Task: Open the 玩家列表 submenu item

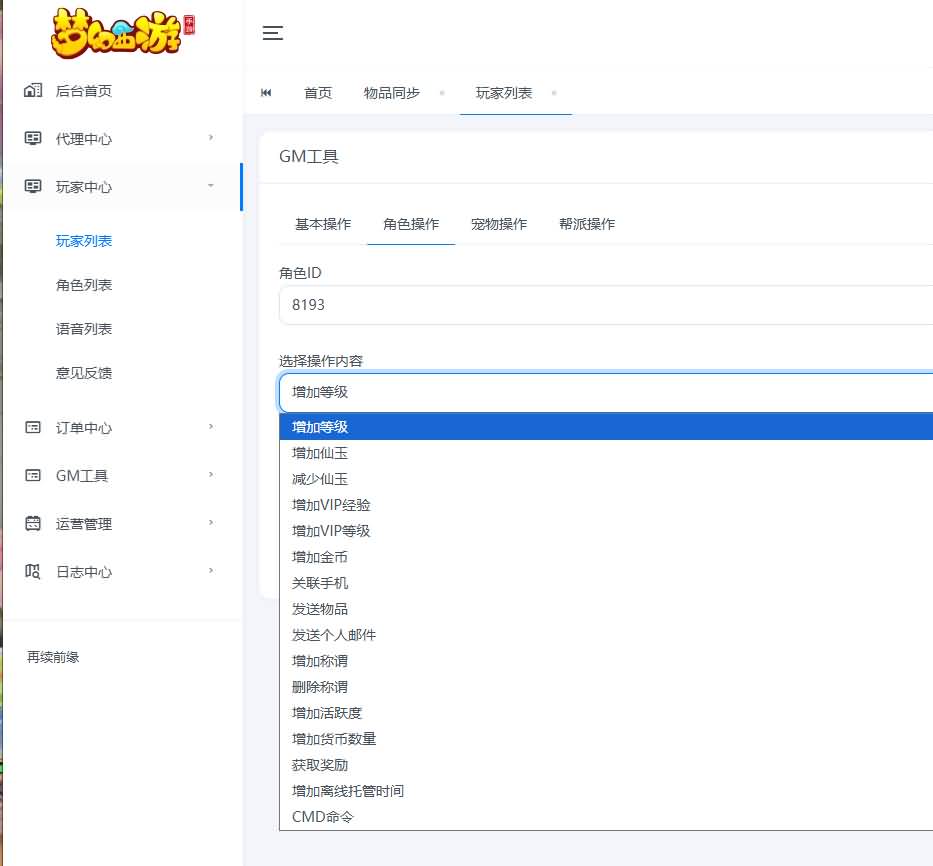Action: pos(84,241)
